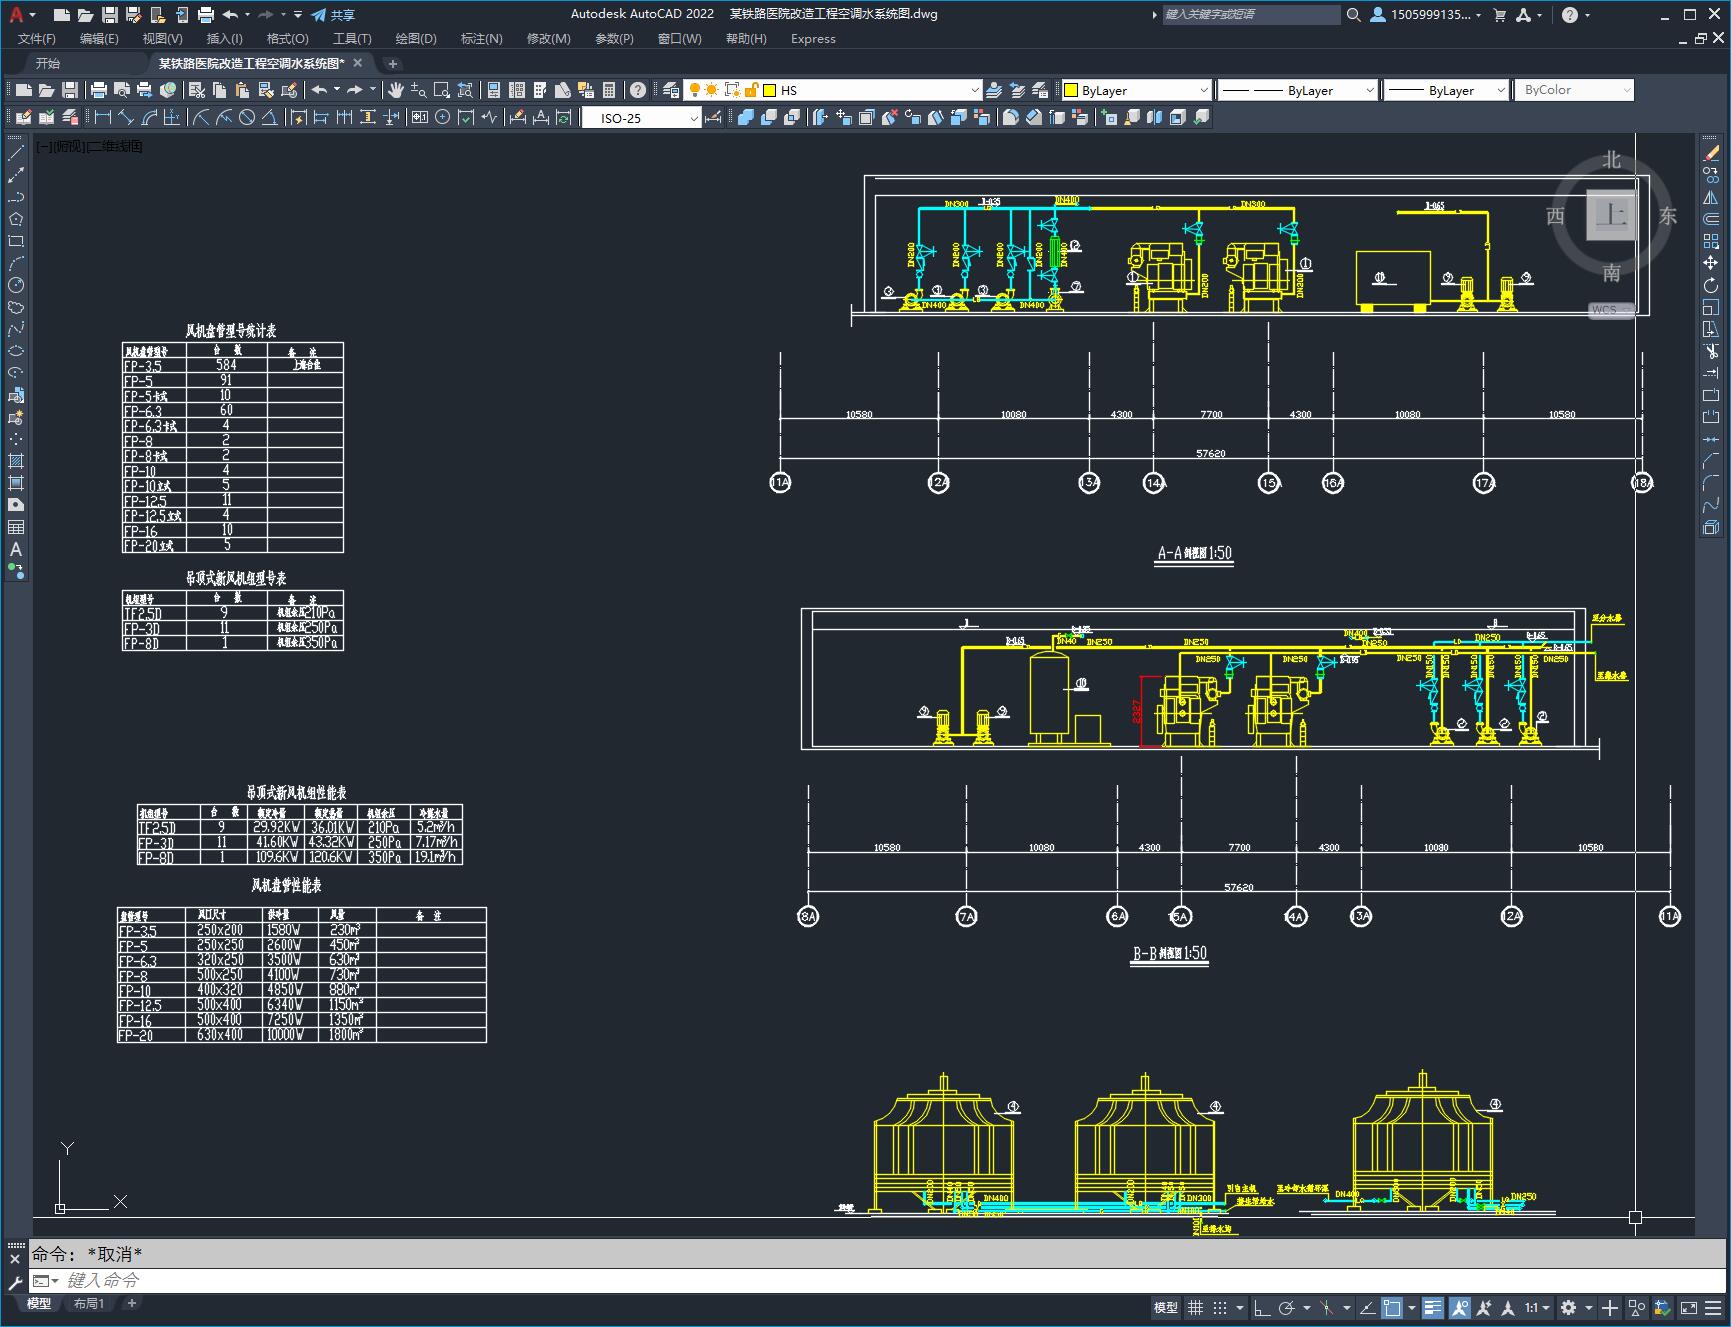Click the Workspace switching gear icon
1731x1327 pixels.
point(1569,1307)
